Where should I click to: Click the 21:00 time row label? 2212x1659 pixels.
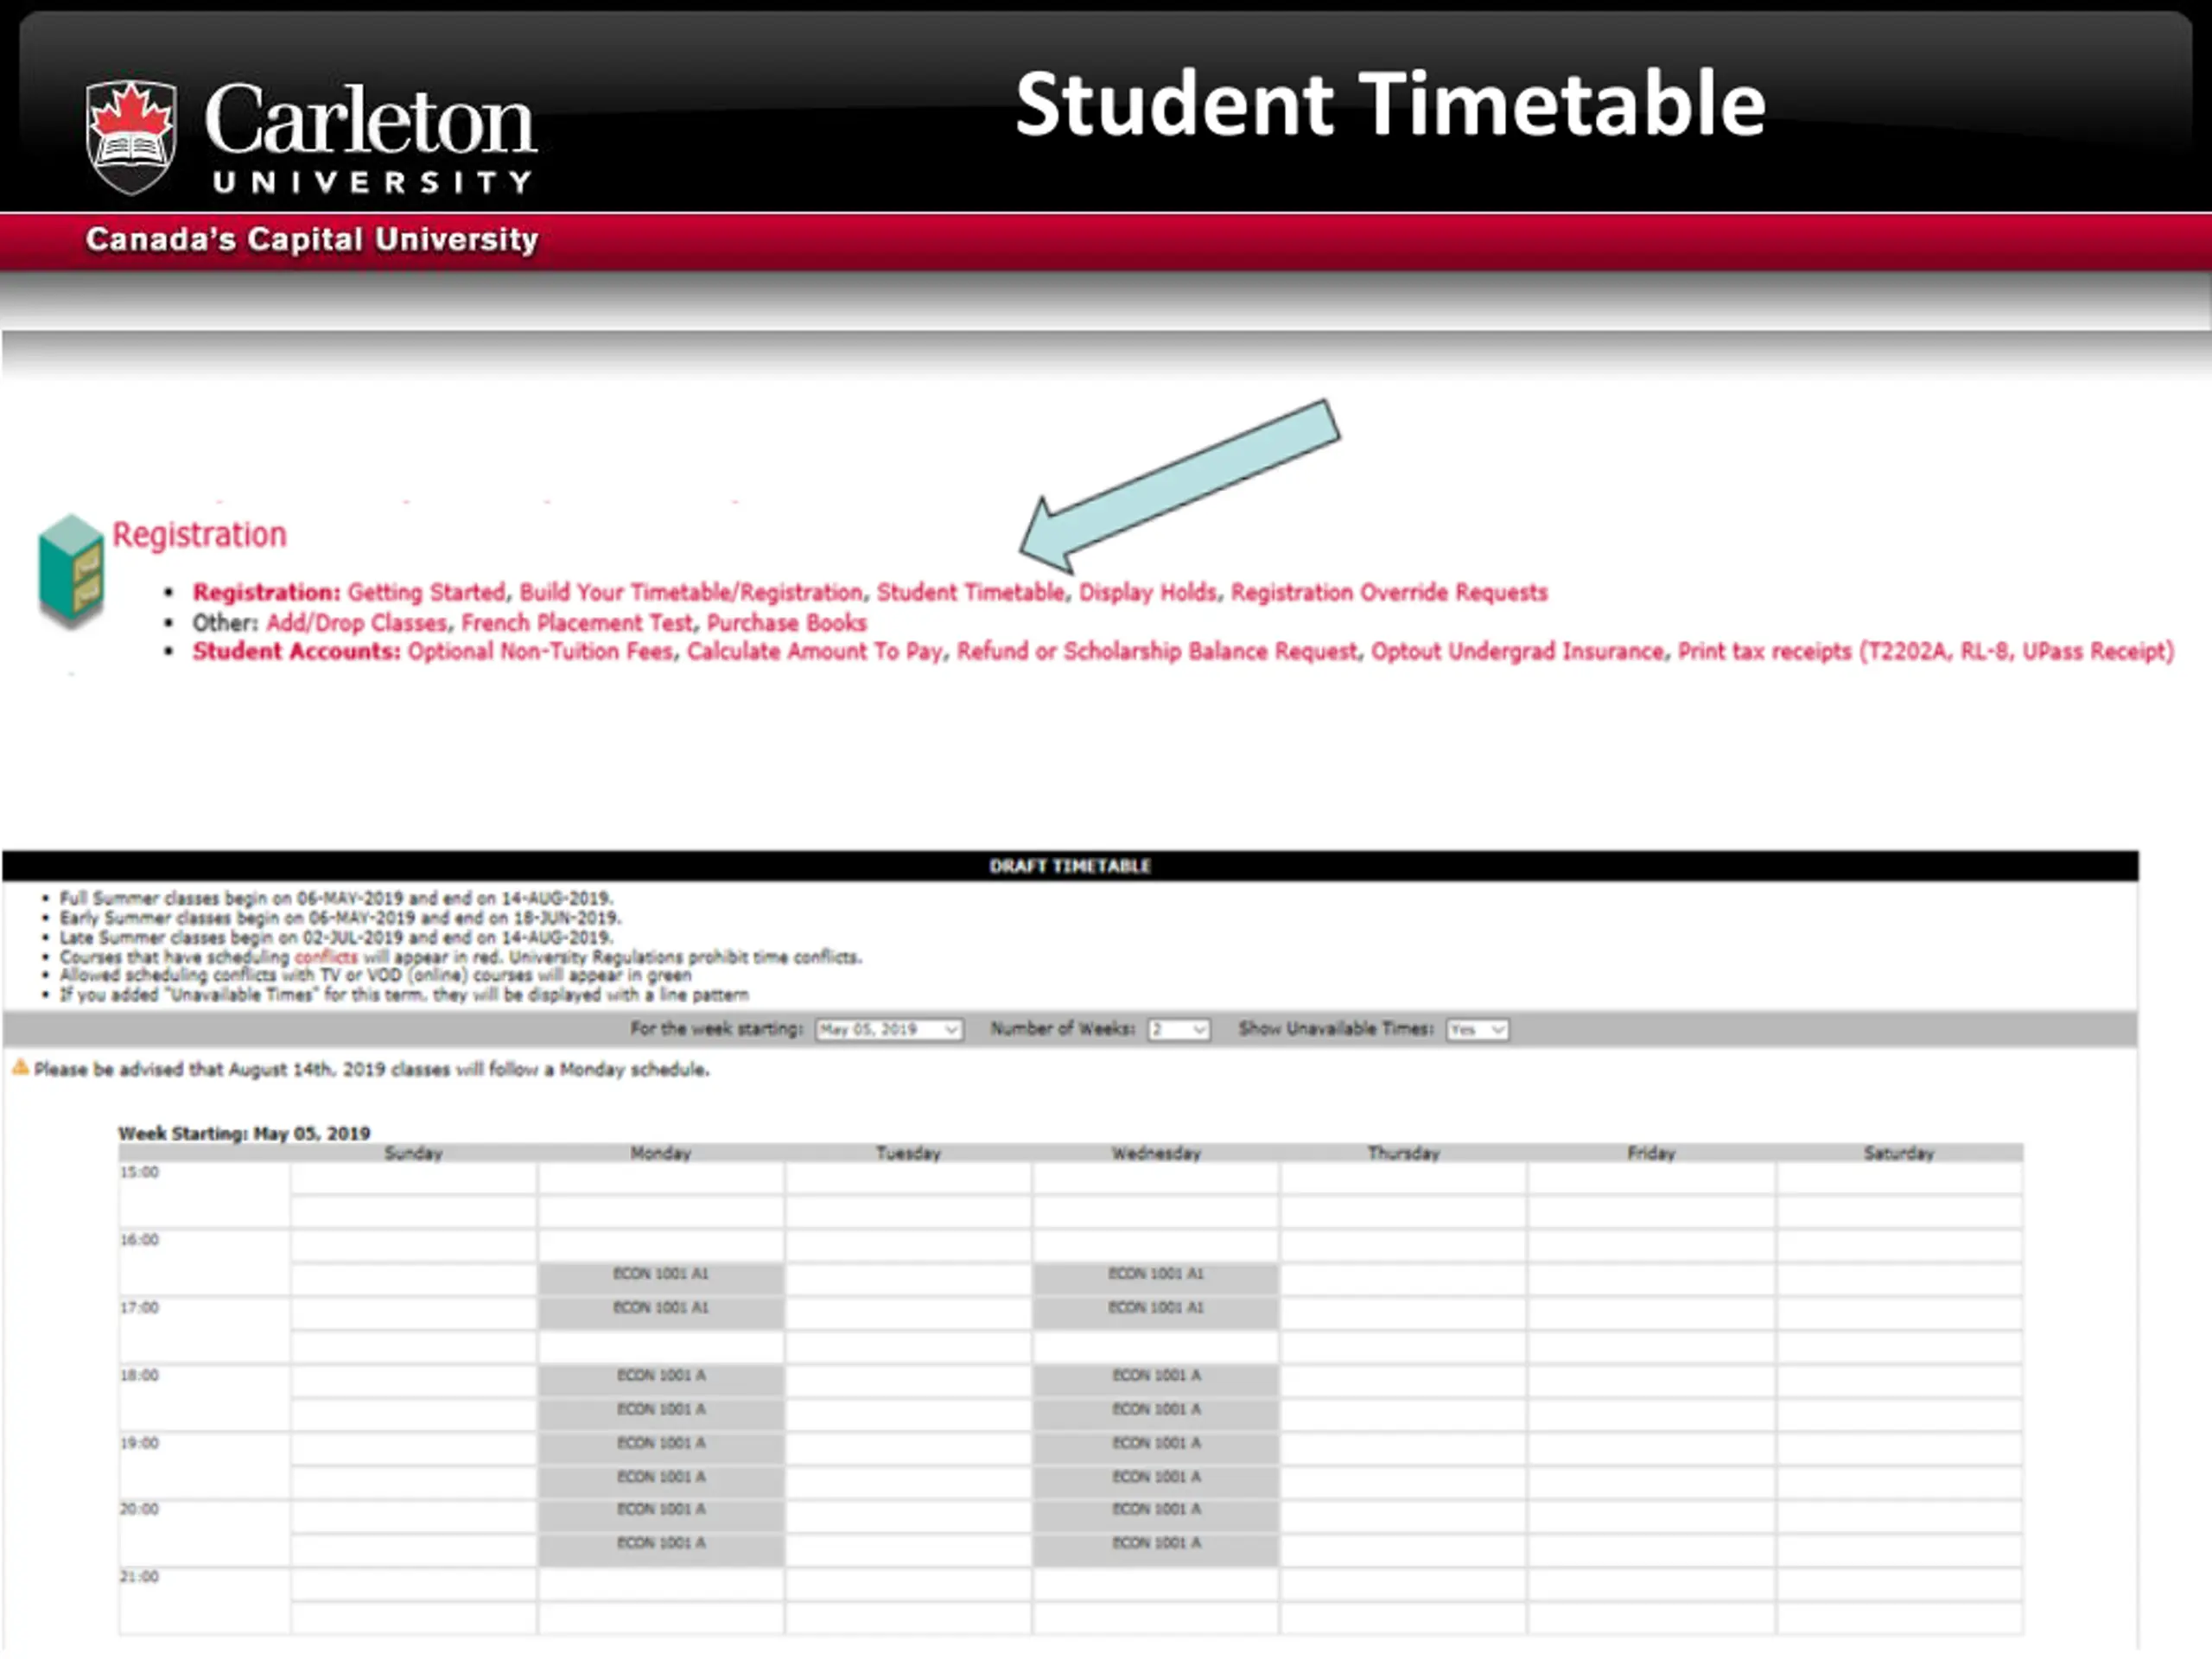139,1577
